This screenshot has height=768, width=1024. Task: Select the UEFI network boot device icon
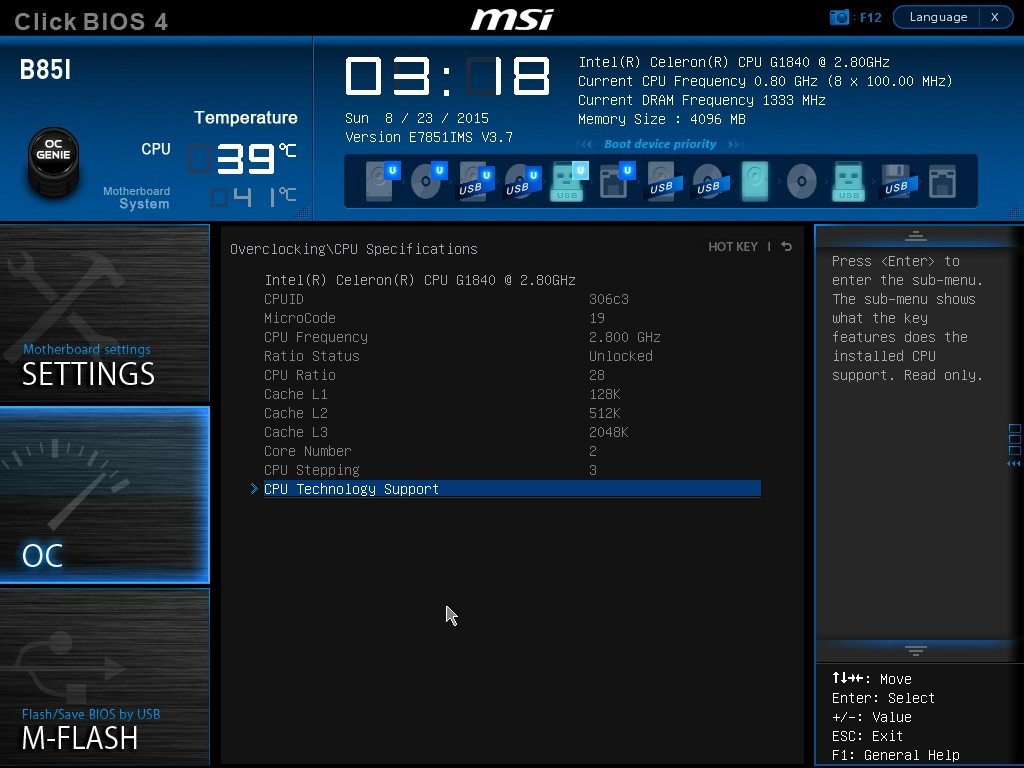[x=616, y=181]
